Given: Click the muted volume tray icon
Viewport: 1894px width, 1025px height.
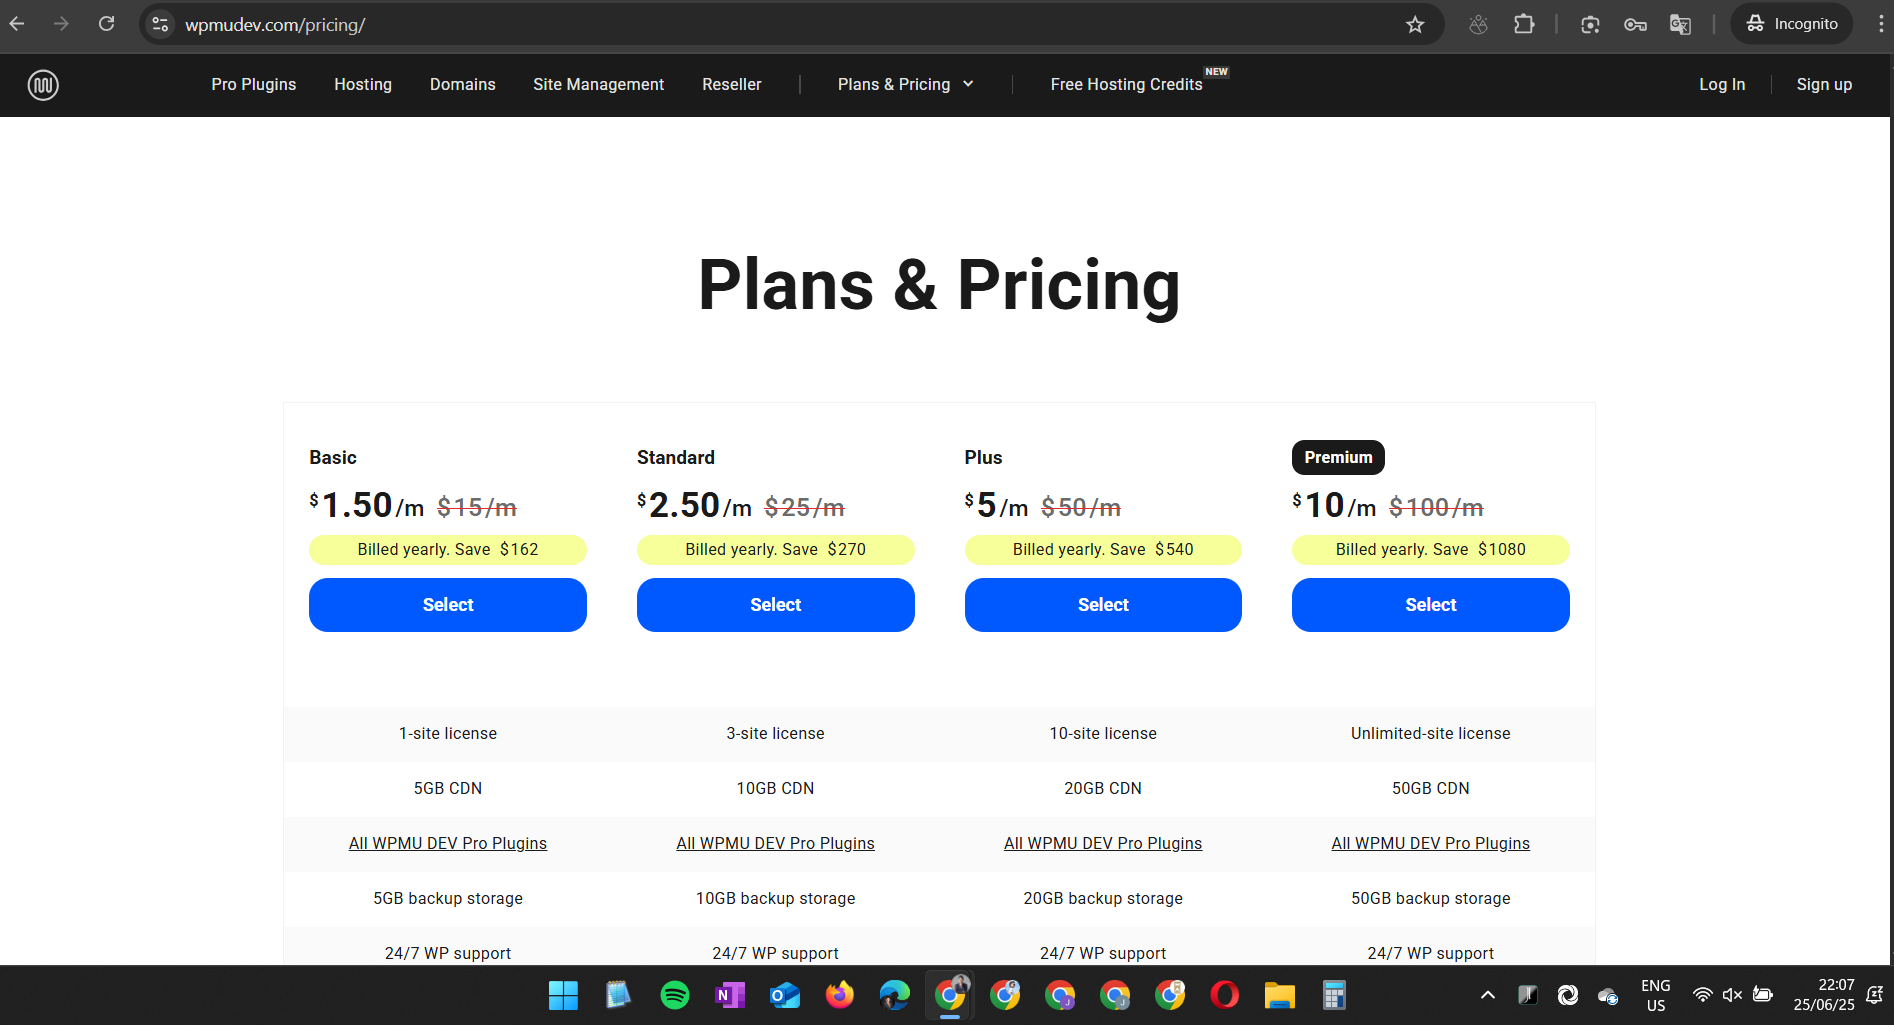Looking at the screenshot, I should point(1732,995).
